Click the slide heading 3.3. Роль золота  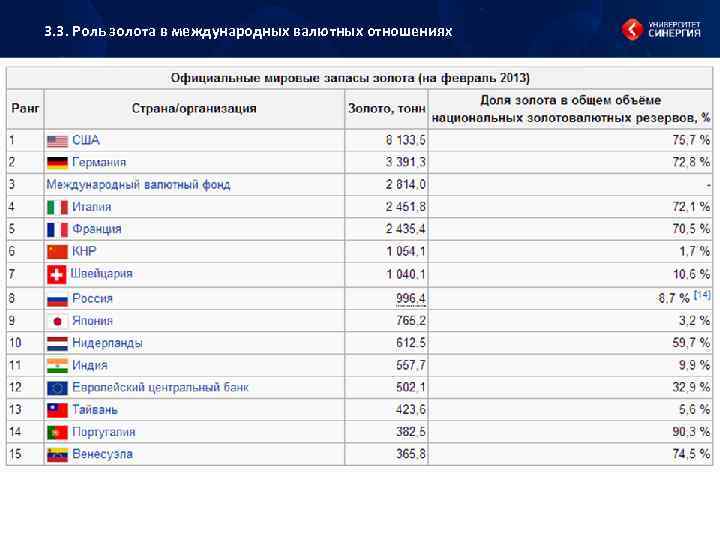pyautogui.click(x=248, y=31)
